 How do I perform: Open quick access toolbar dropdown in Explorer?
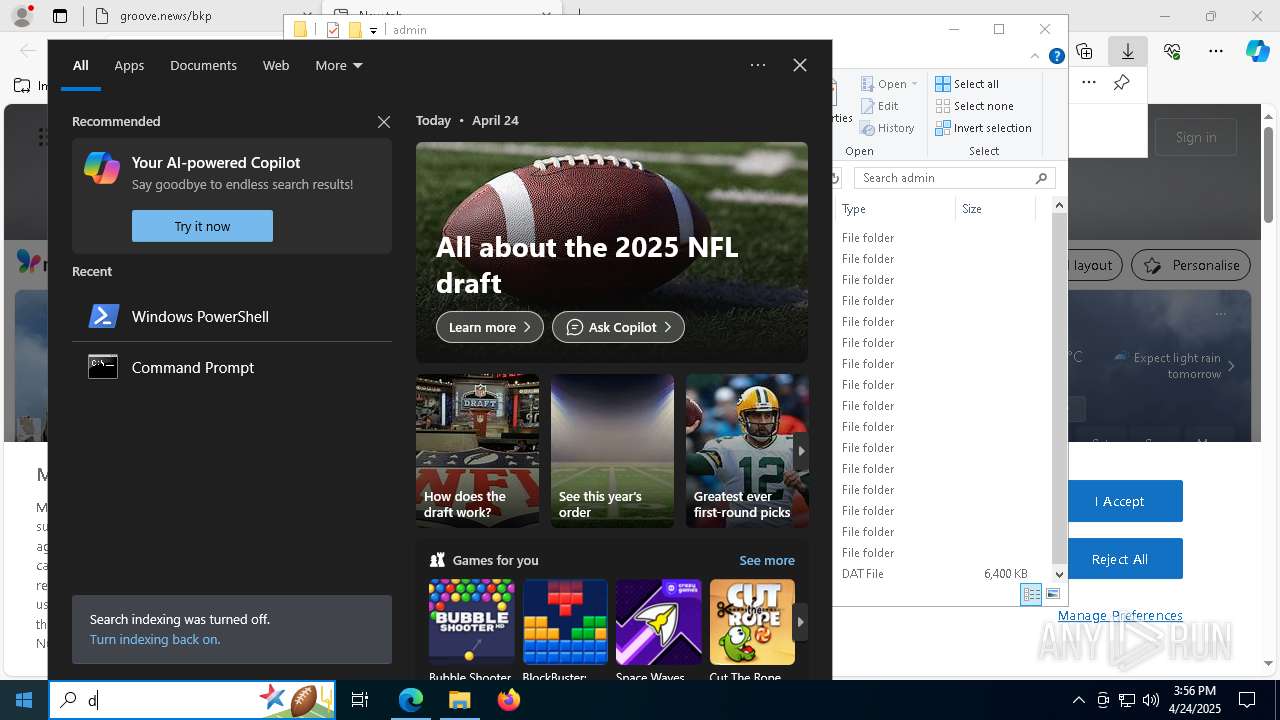[373, 30]
